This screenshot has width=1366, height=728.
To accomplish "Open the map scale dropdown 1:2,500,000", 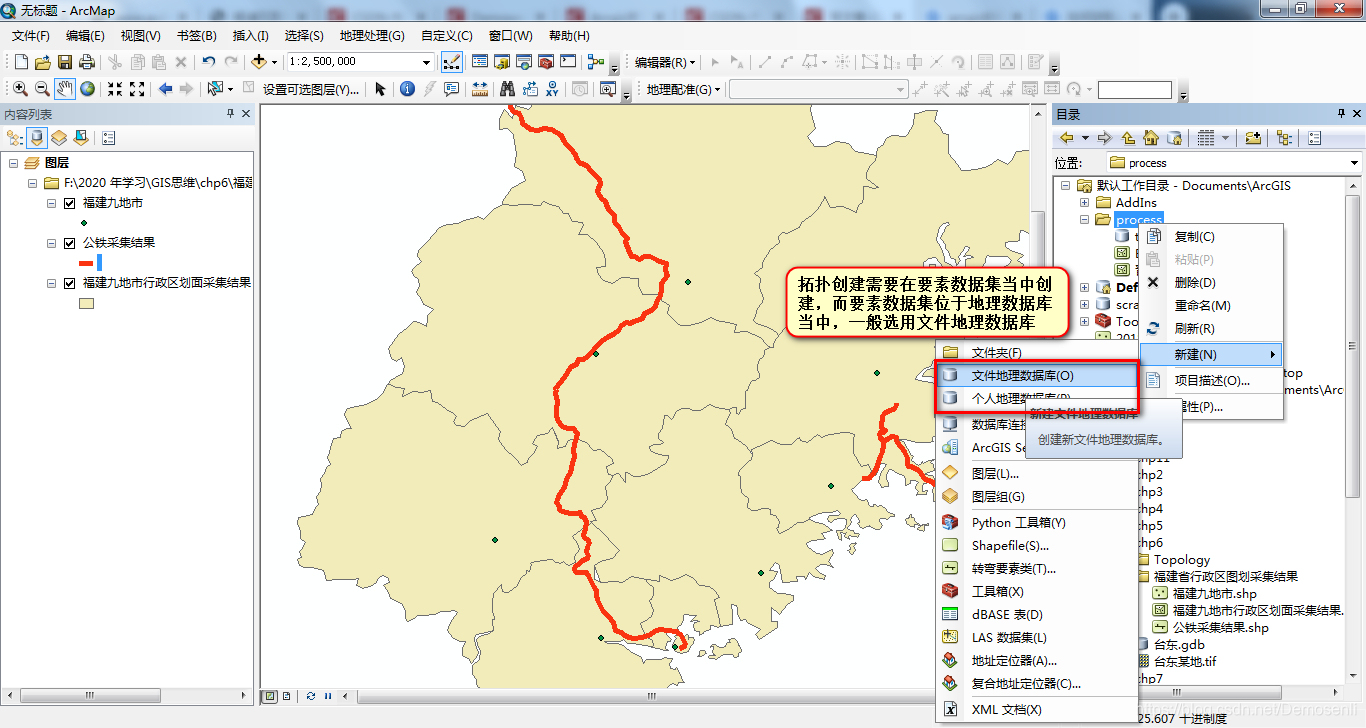I will pyautogui.click(x=427, y=62).
